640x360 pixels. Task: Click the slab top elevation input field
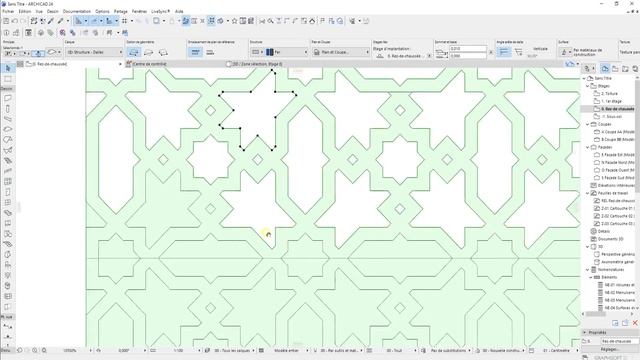(x=468, y=49)
